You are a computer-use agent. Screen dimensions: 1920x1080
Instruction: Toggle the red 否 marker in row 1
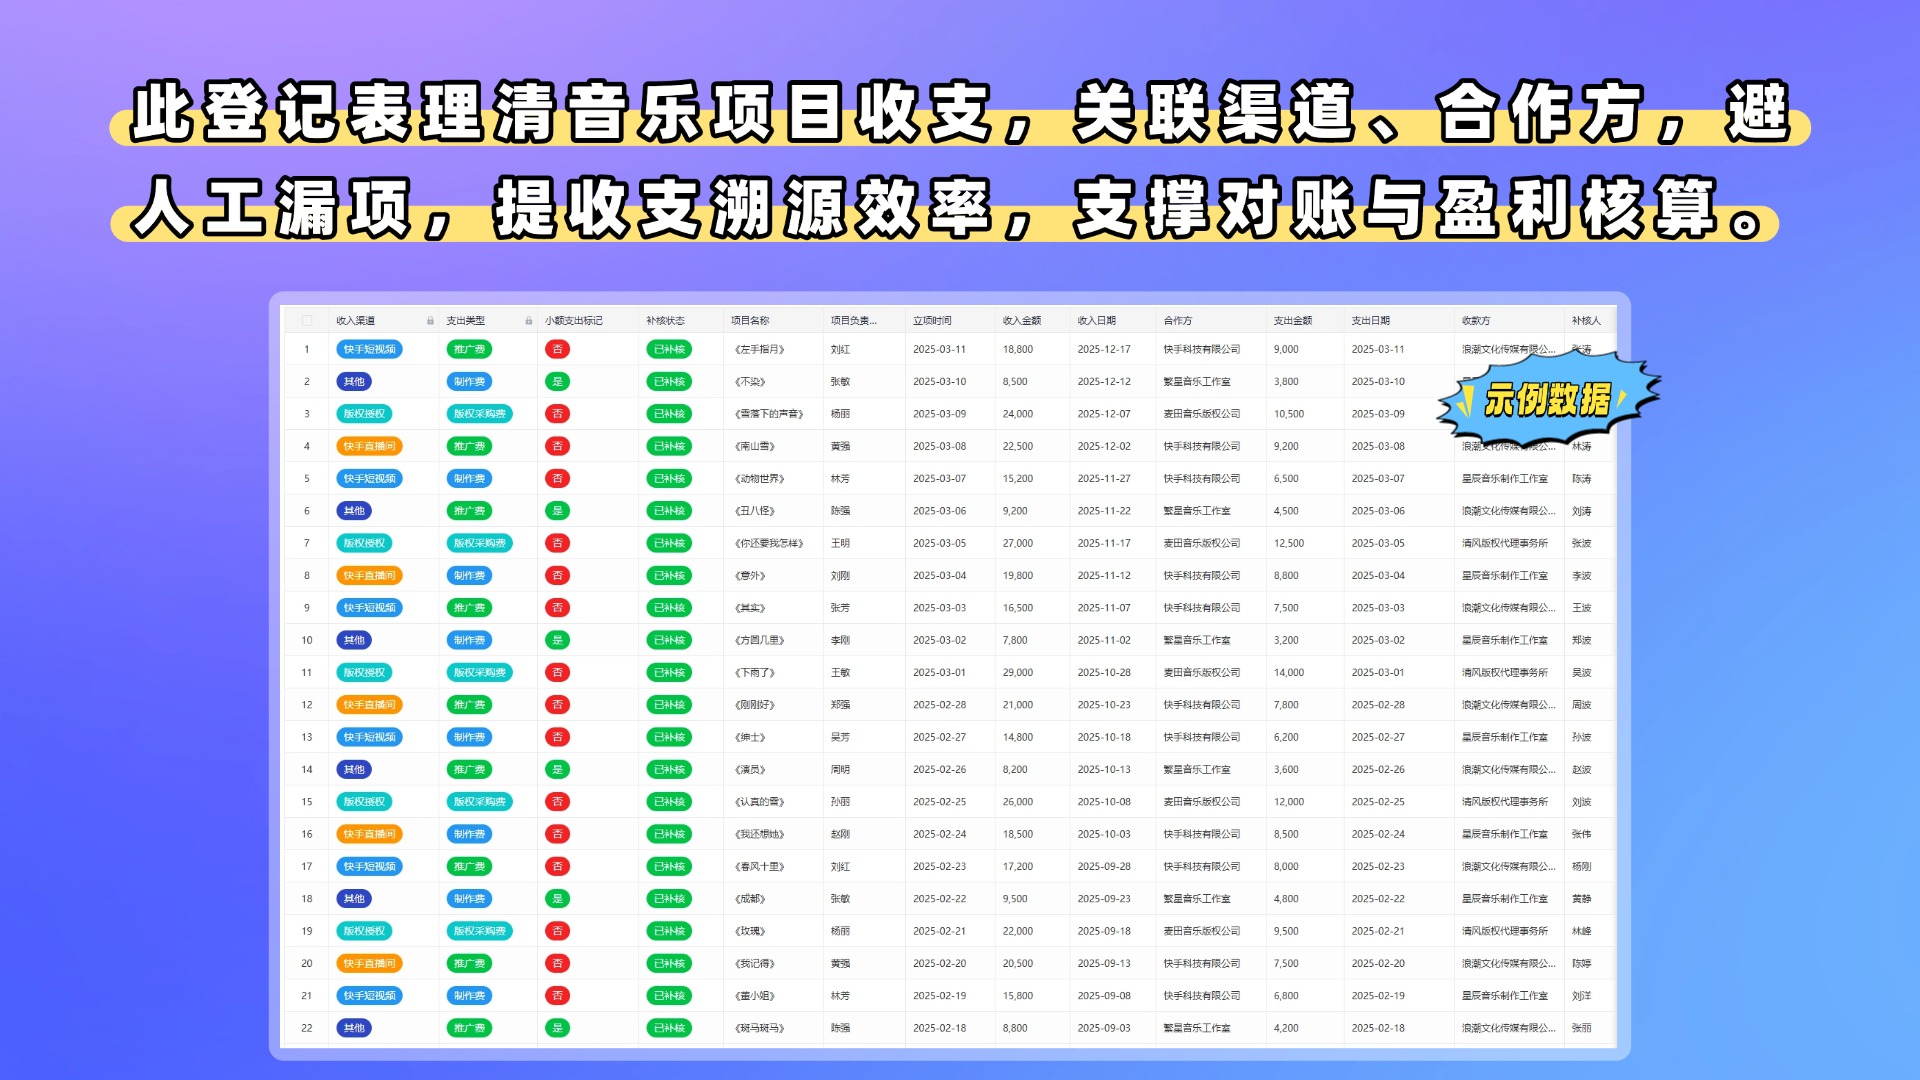557,349
